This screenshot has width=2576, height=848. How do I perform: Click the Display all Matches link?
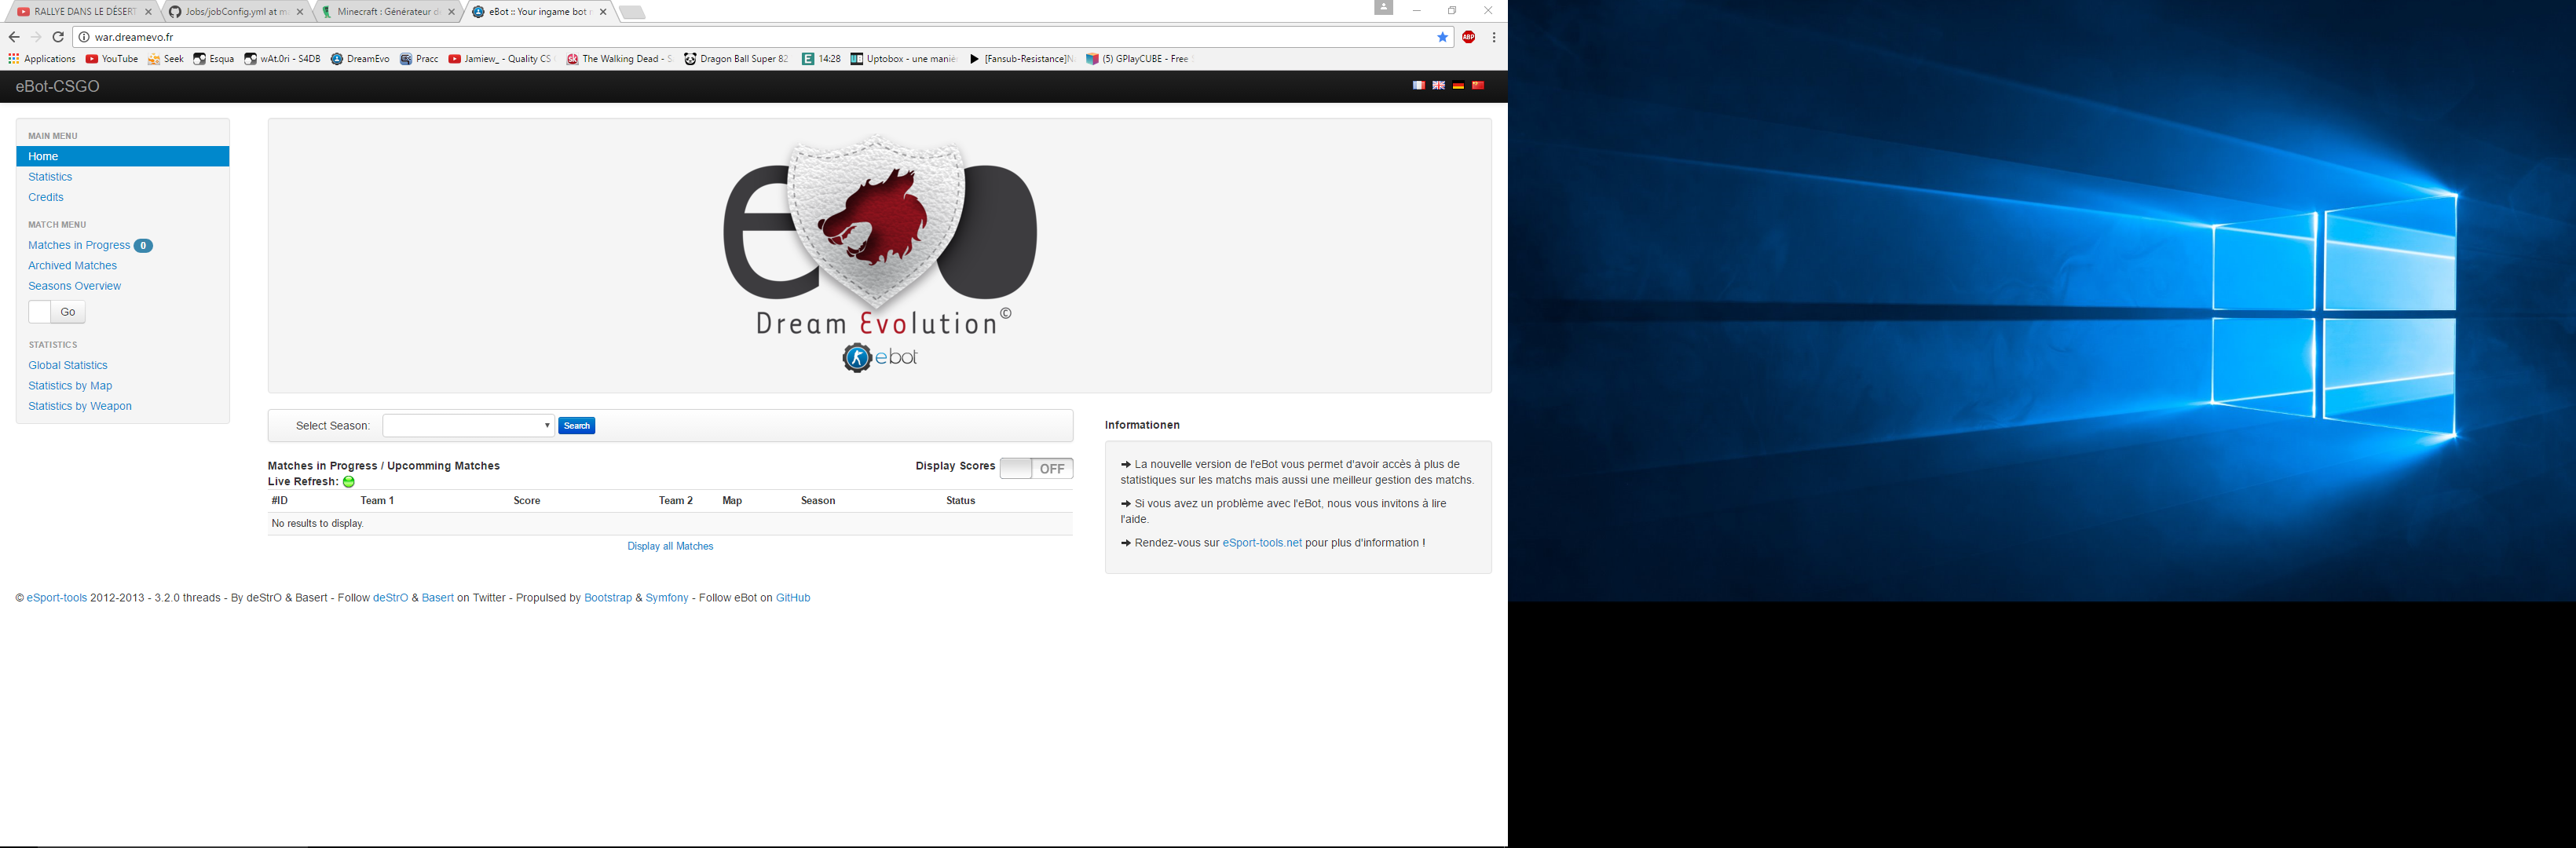pyautogui.click(x=670, y=546)
